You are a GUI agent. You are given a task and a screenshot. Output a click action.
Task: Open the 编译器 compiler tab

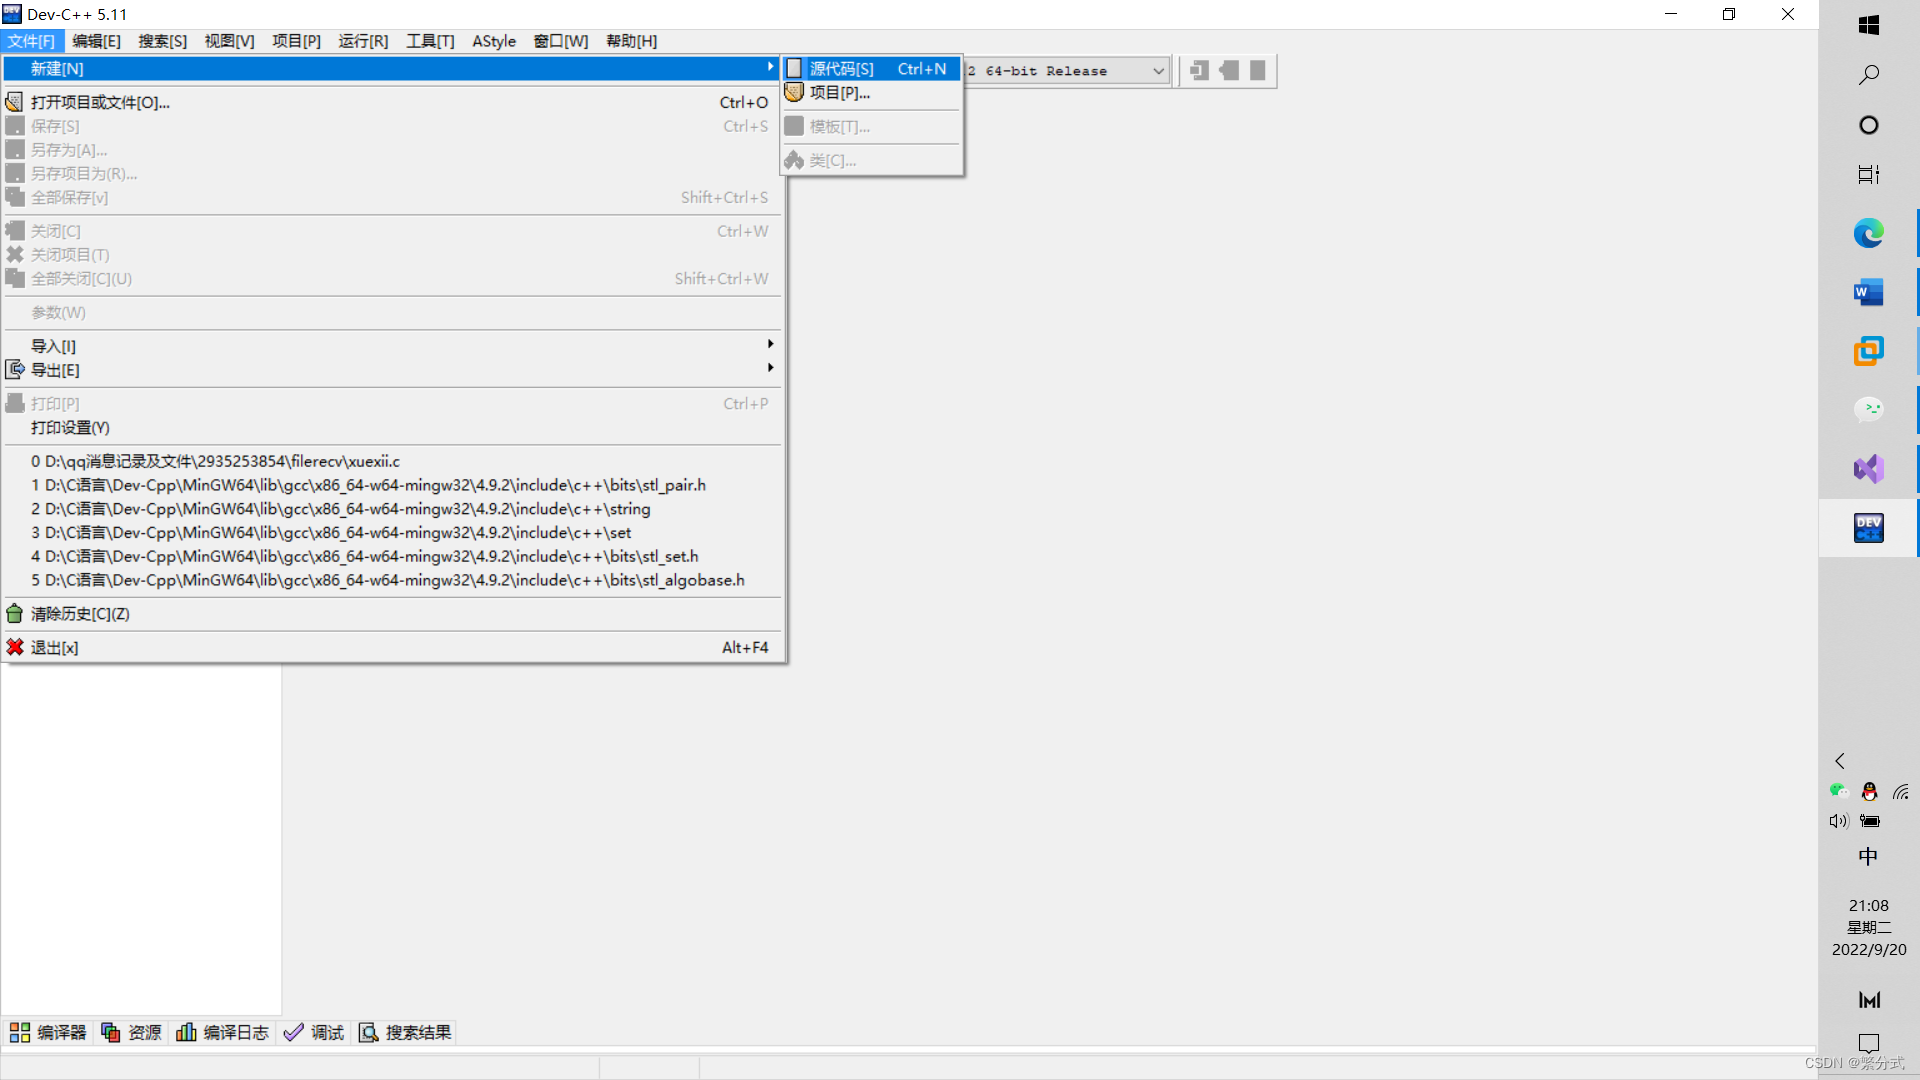(48, 1032)
